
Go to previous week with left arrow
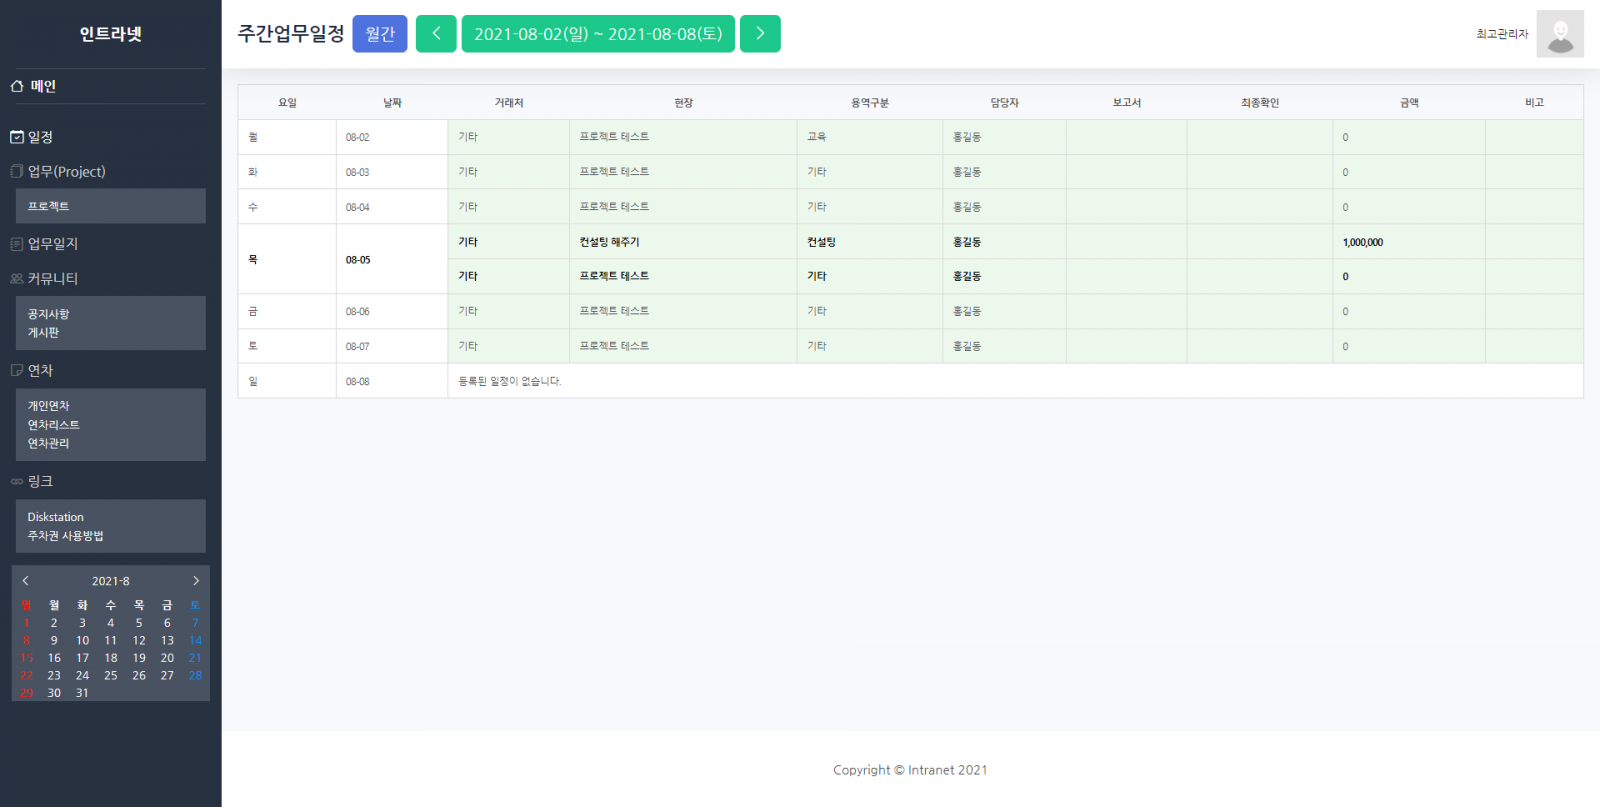[436, 34]
